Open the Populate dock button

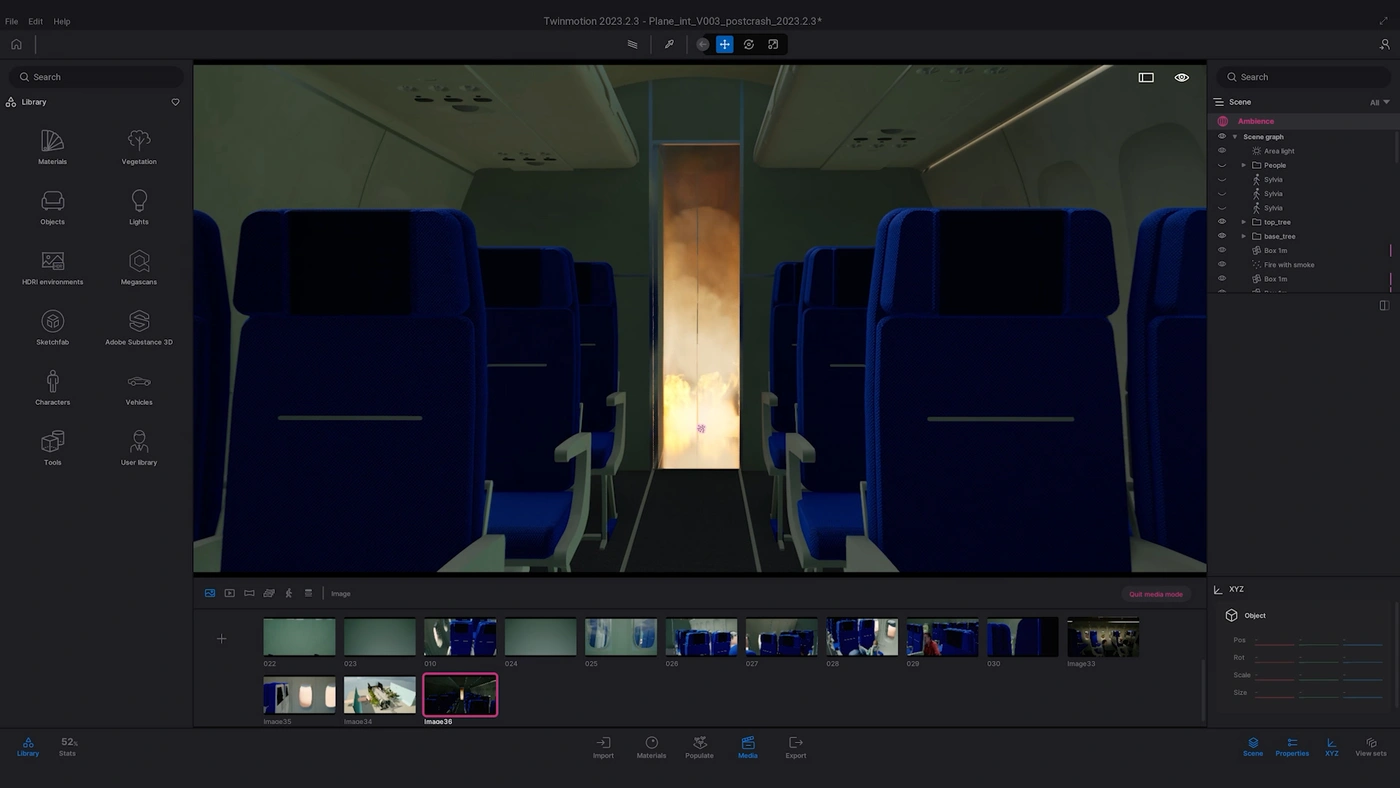(699, 747)
